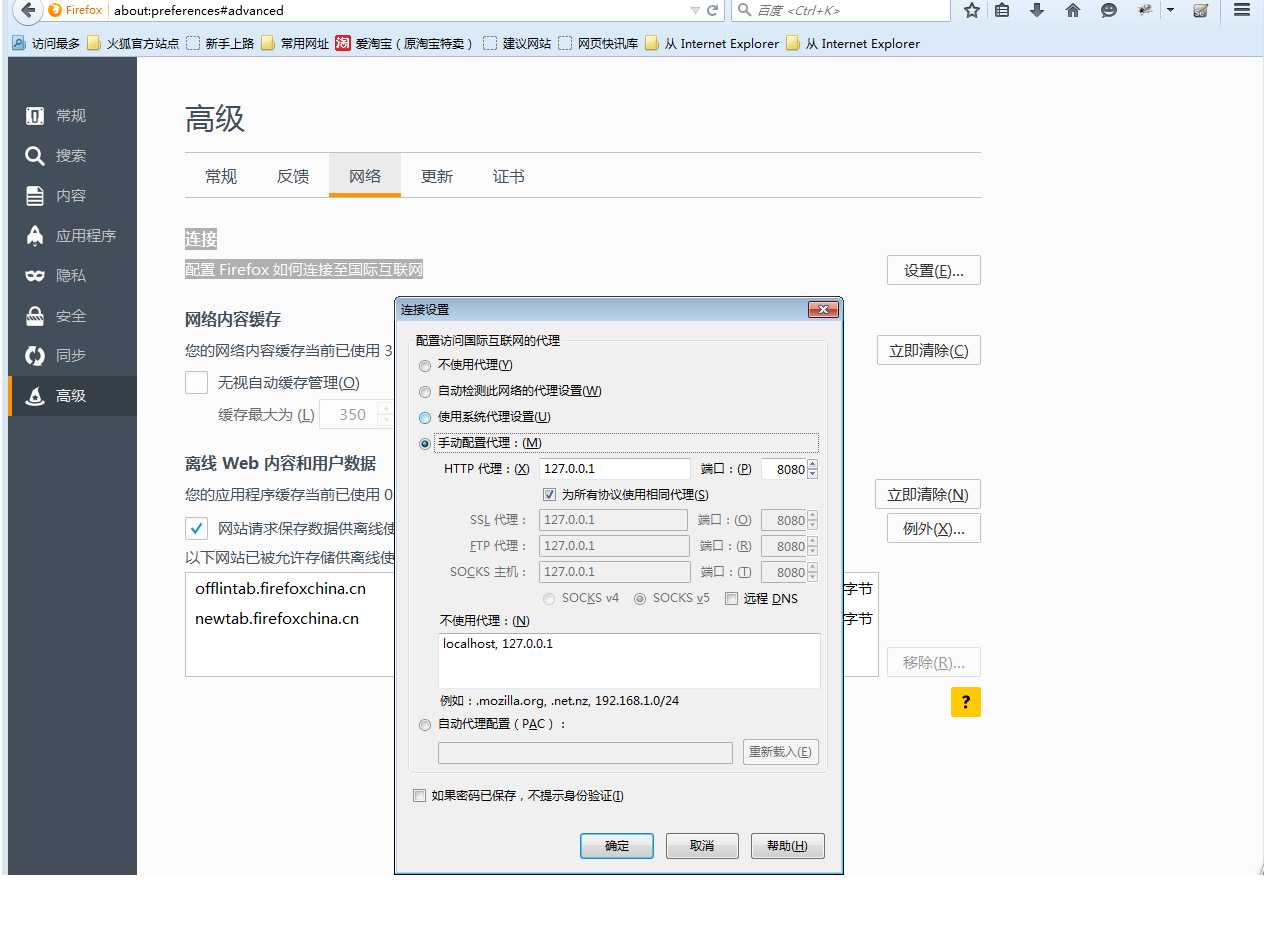
Task: Open dropdown arrow beside the toolbar extension icon
Action: [x=1171, y=10]
